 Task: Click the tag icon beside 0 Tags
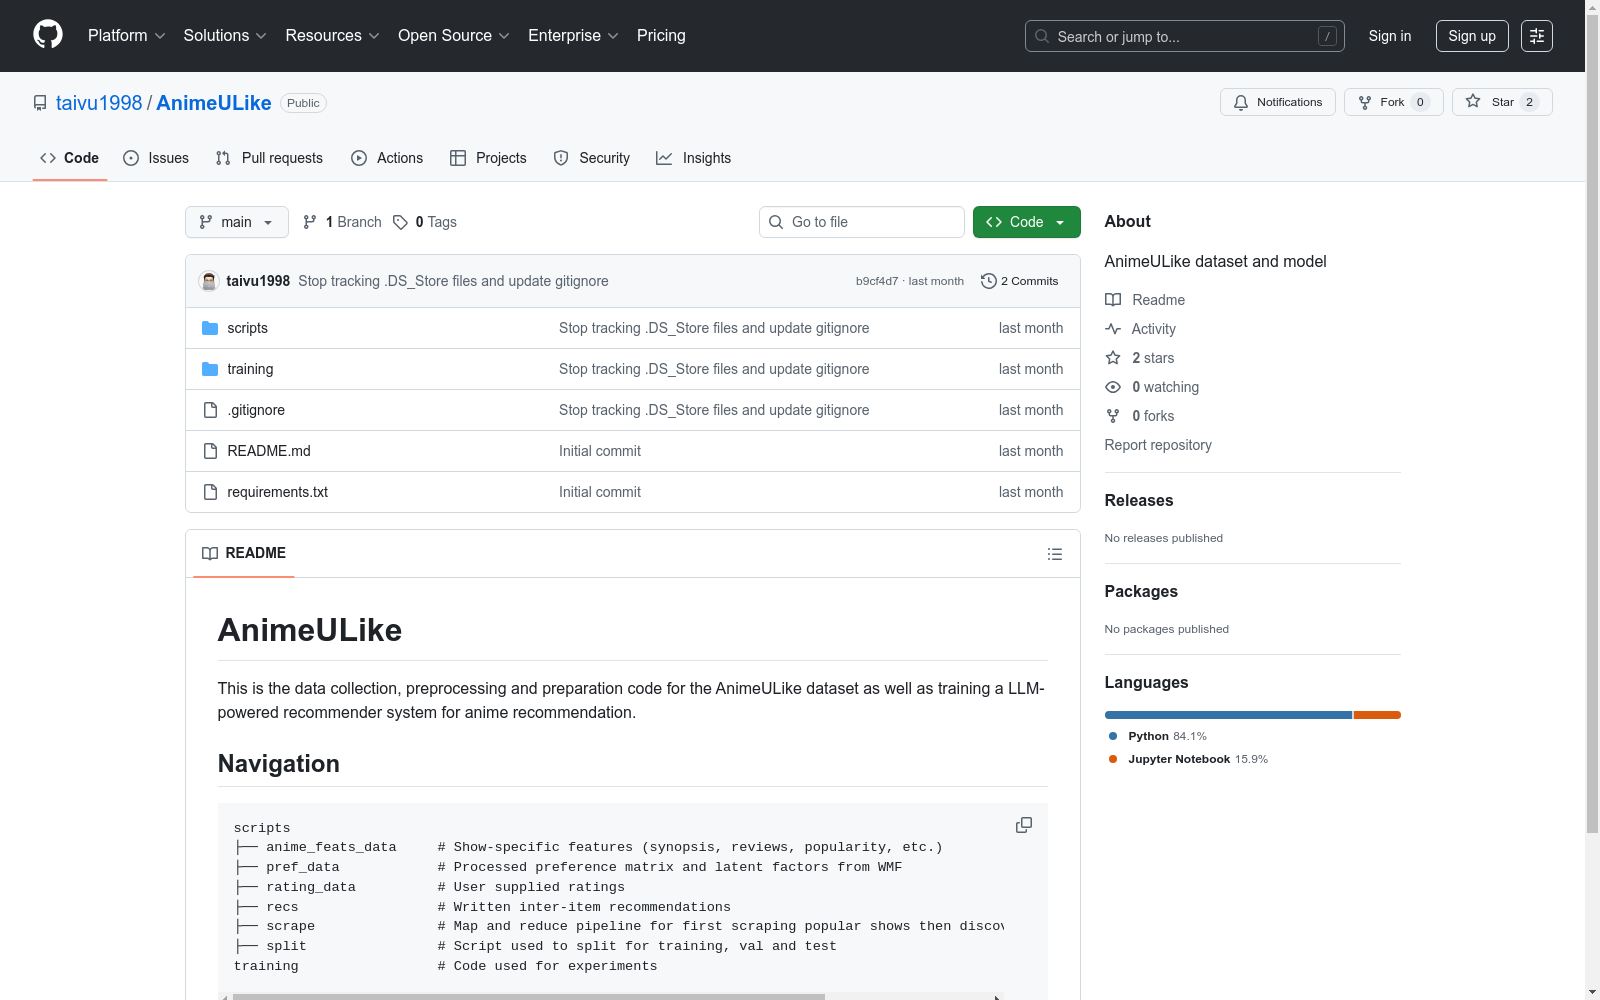point(400,222)
